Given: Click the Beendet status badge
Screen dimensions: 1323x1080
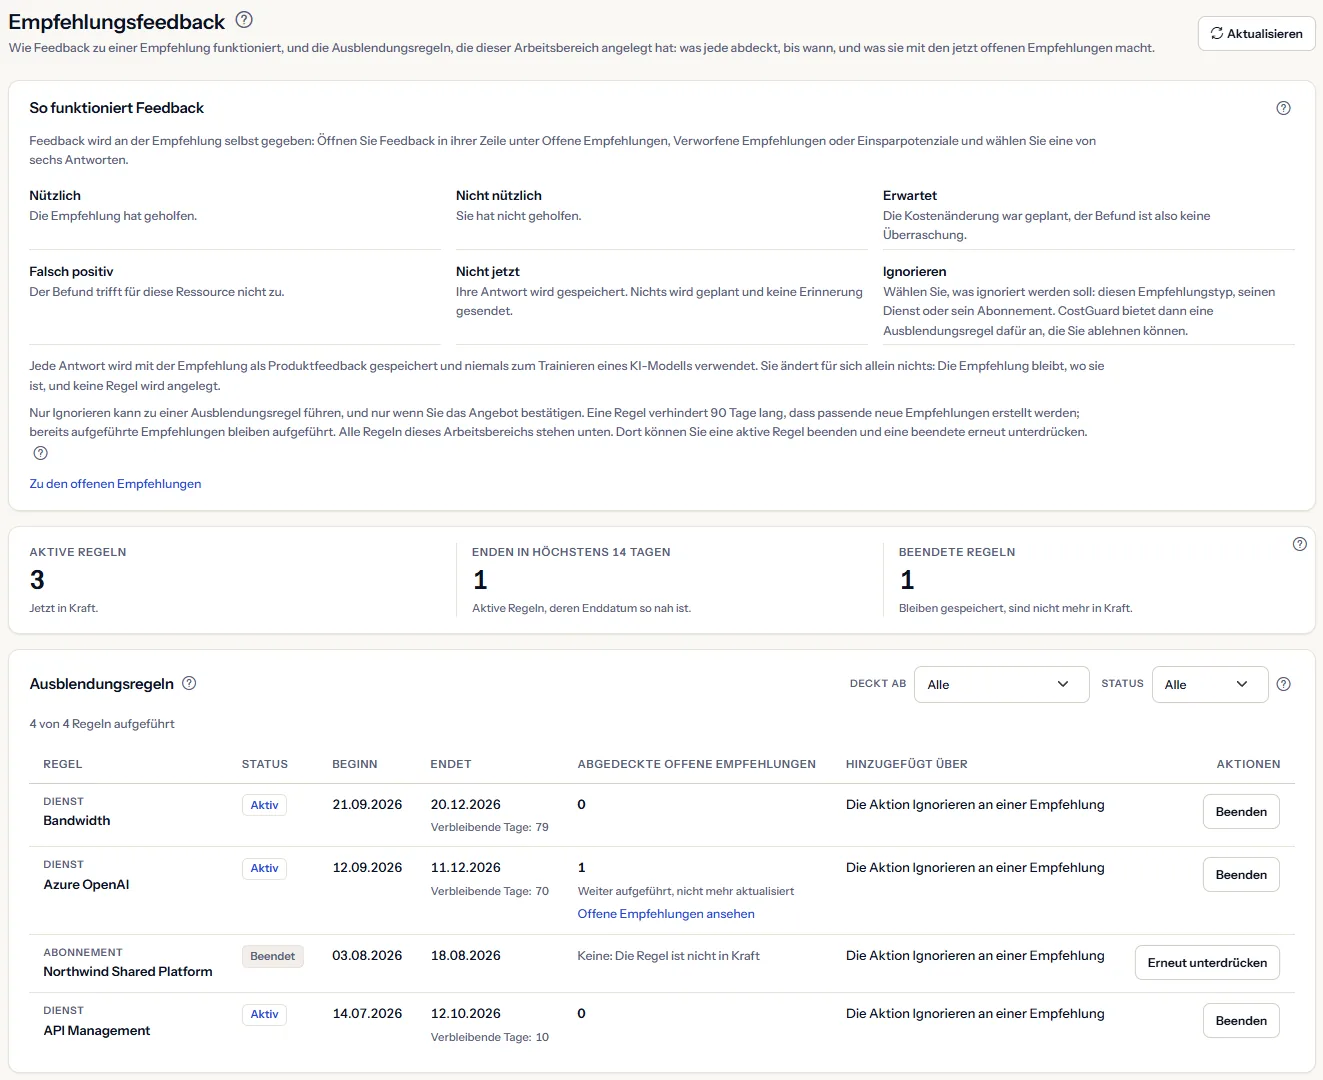Looking at the screenshot, I should point(272,956).
